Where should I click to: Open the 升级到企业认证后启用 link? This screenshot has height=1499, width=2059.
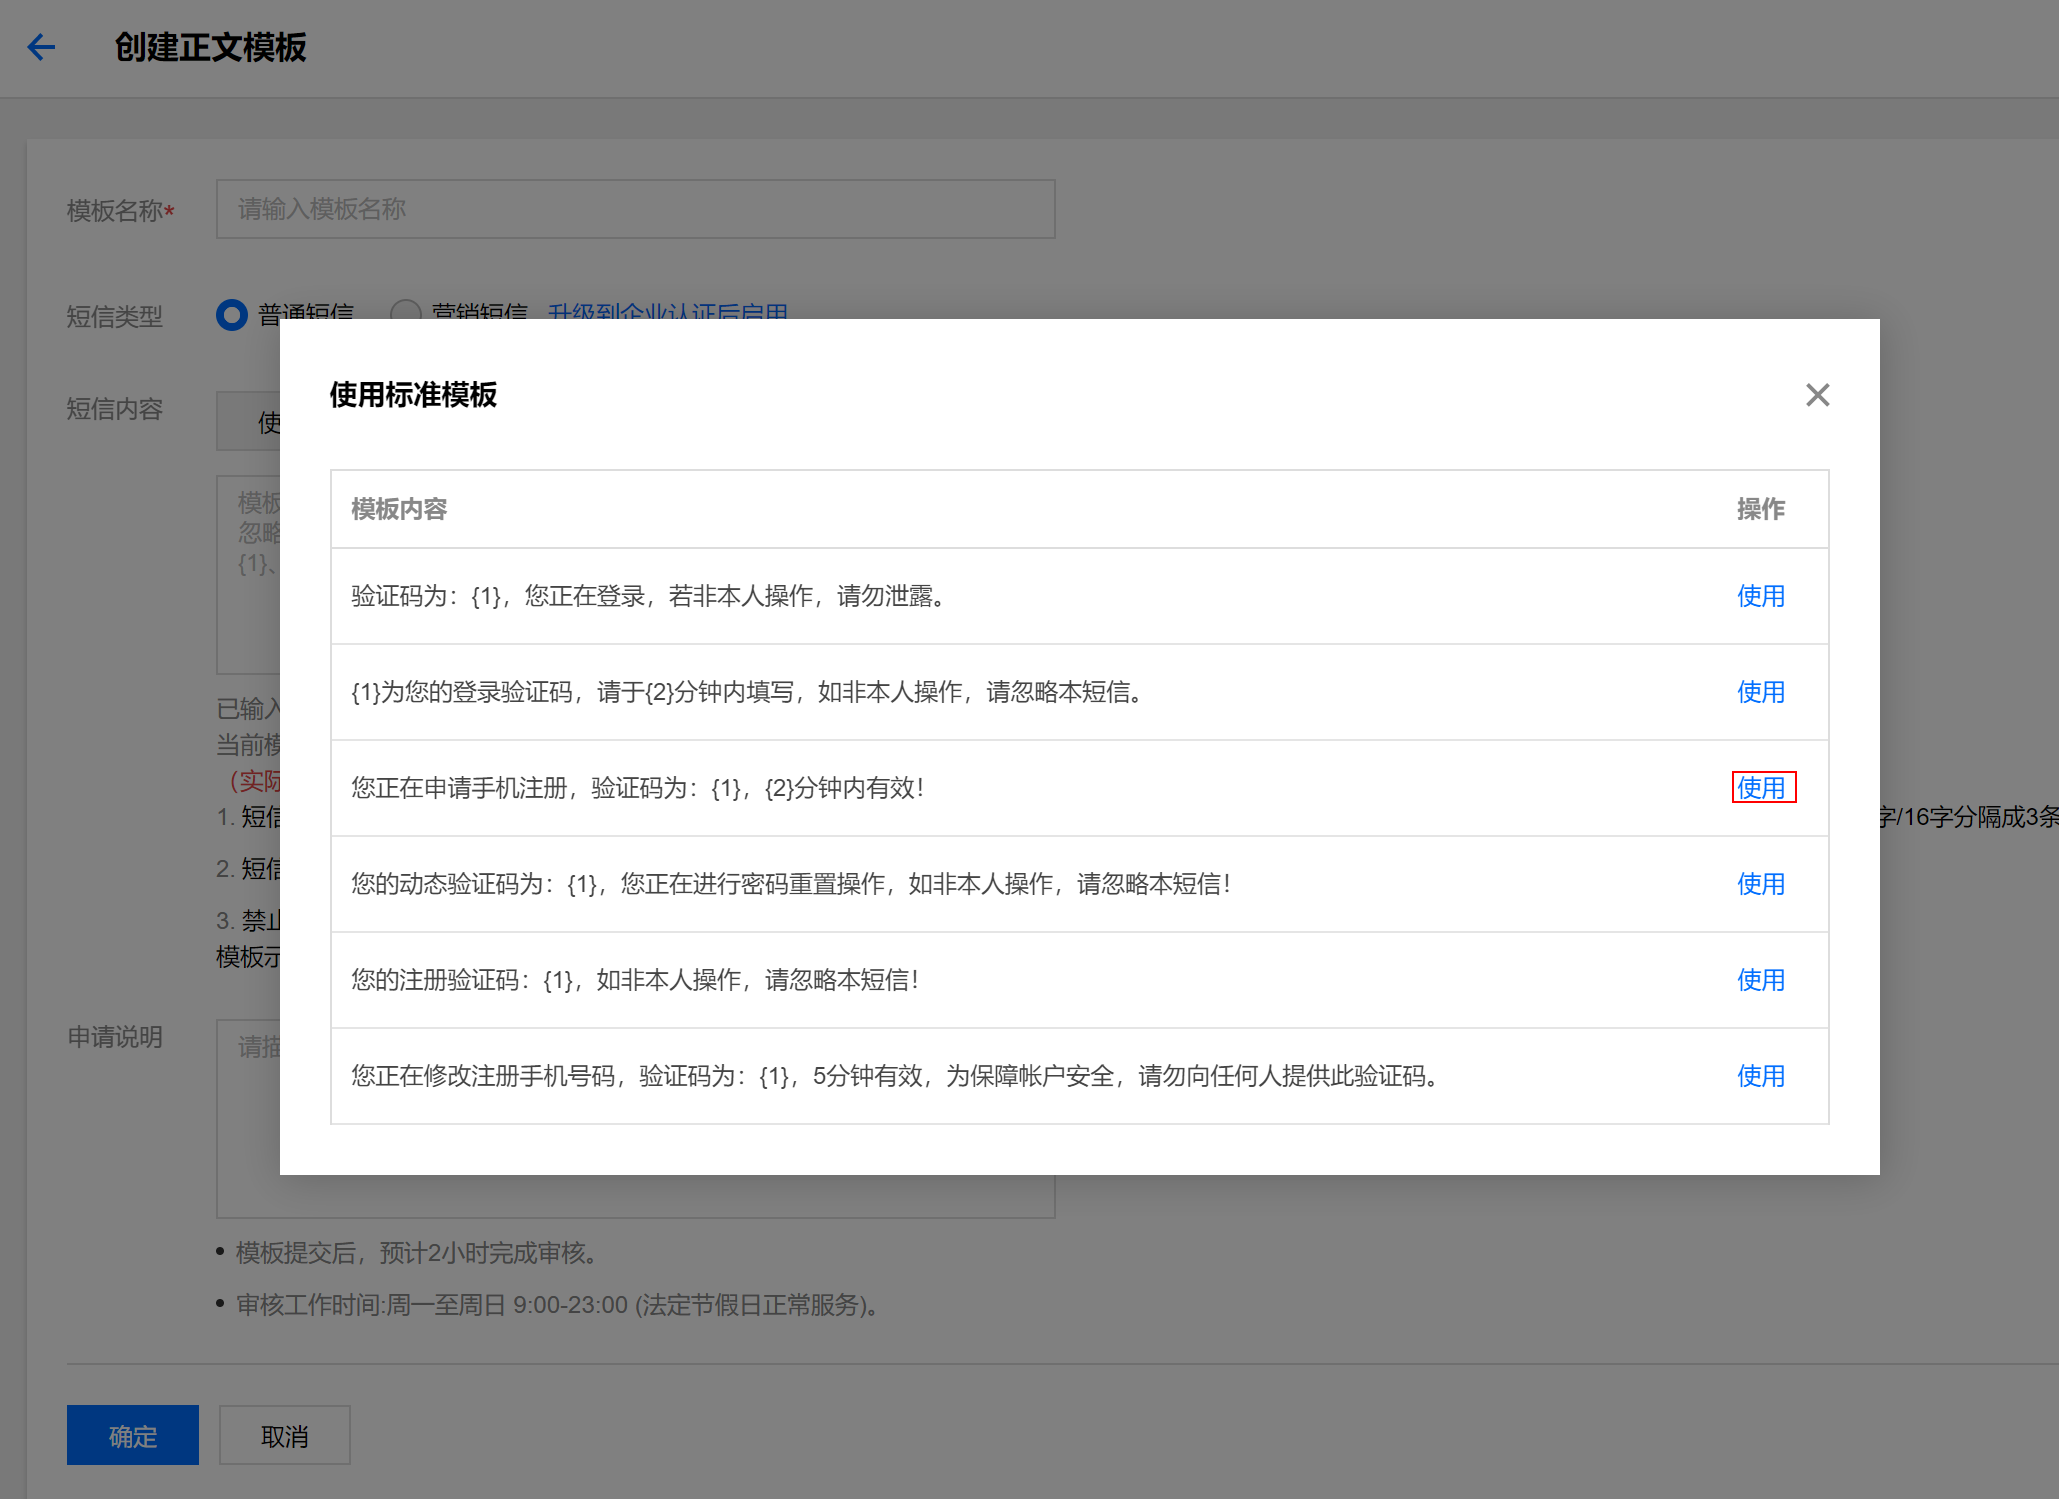[668, 314]
